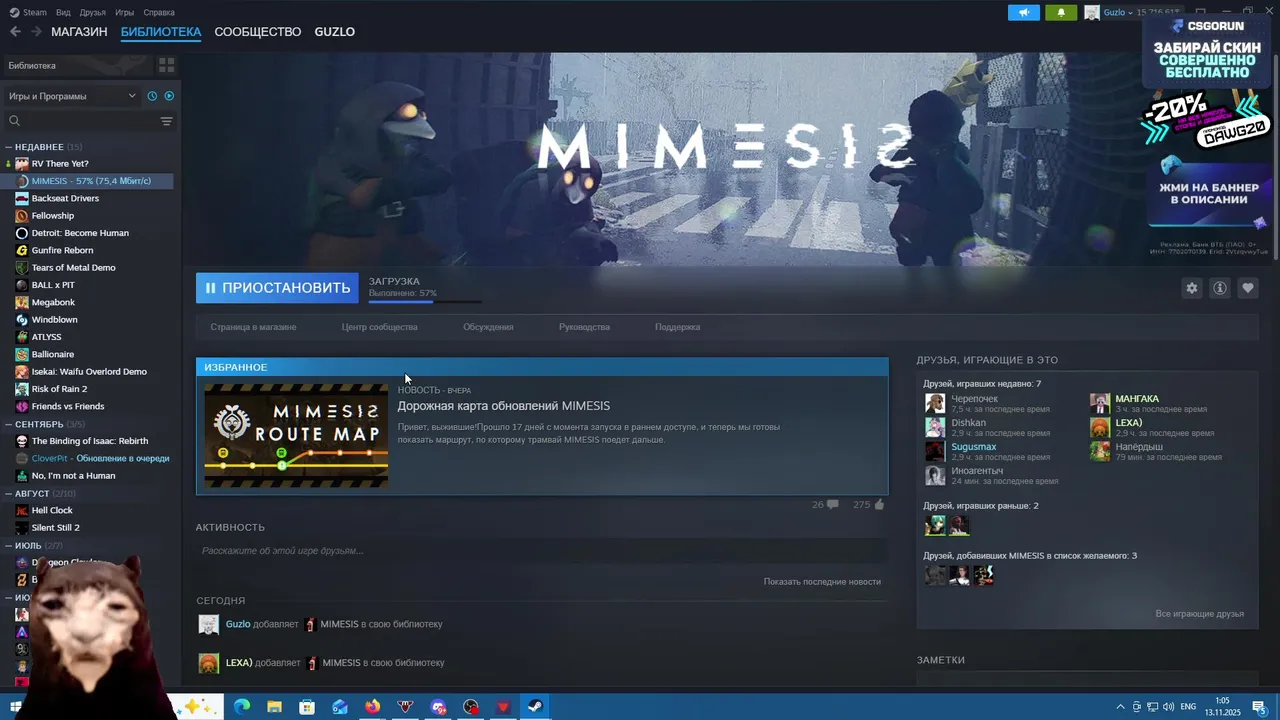Open Игры и Программы dropdown
This screenshot has width=1280, height=720.
click(x=72, y=96)
